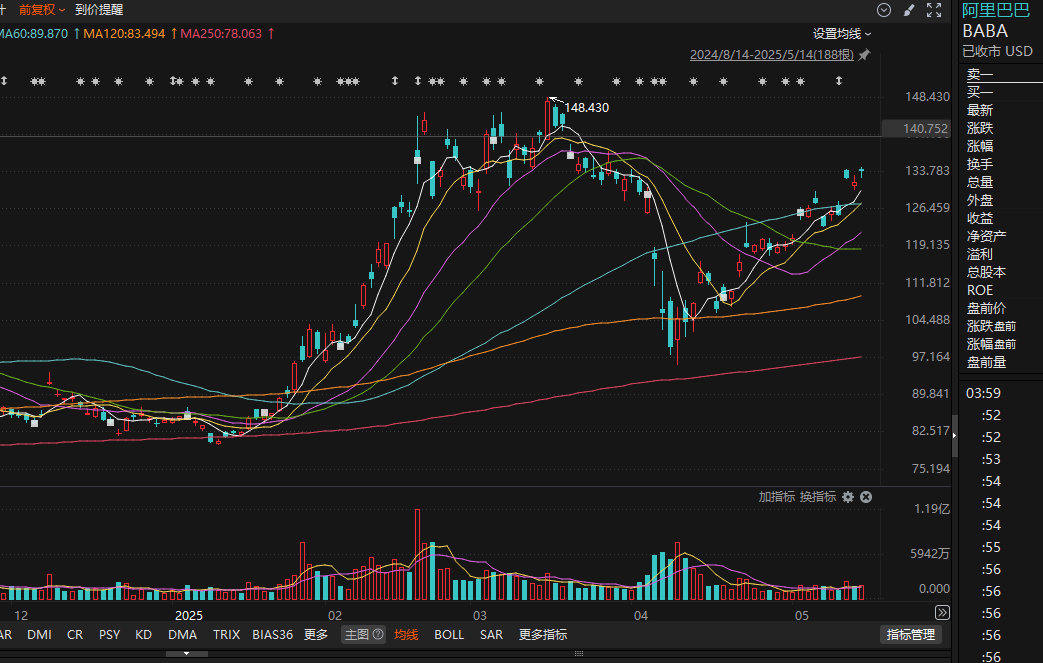Switch to the TRIX indicator tab
1043x663 pixels.
pos(226,635)
